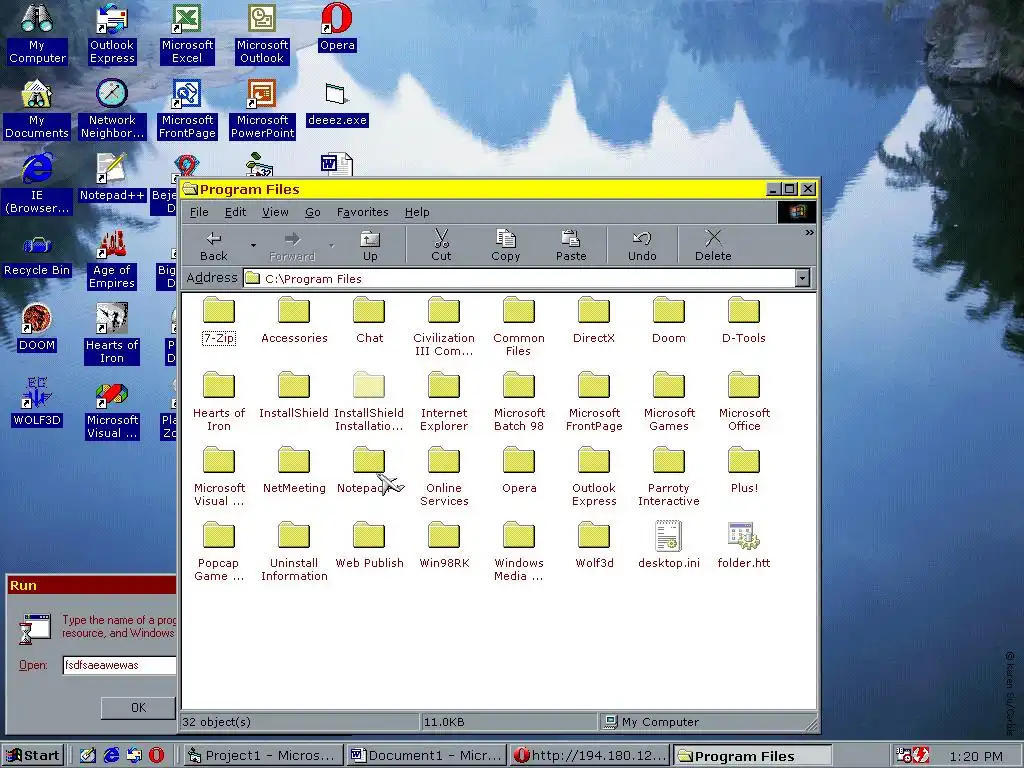Click the Delete toolbar button

(713, 246)
